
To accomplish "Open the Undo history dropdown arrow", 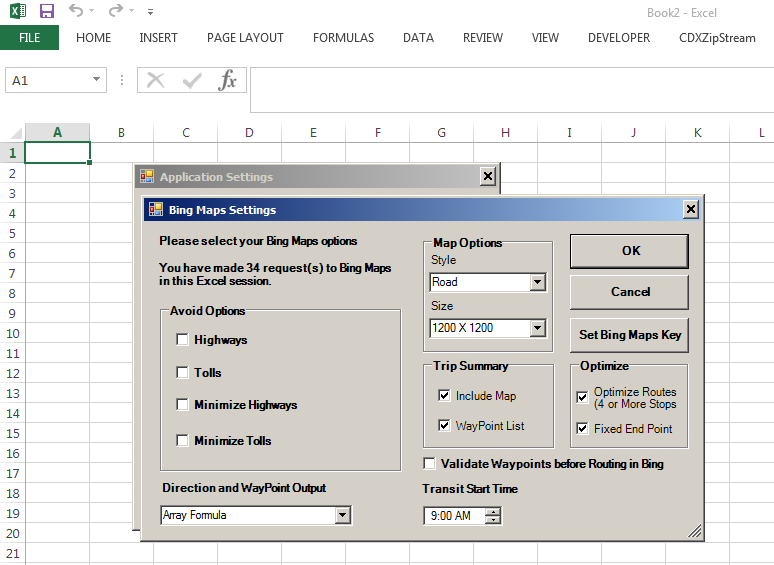I will click(91, 10).
